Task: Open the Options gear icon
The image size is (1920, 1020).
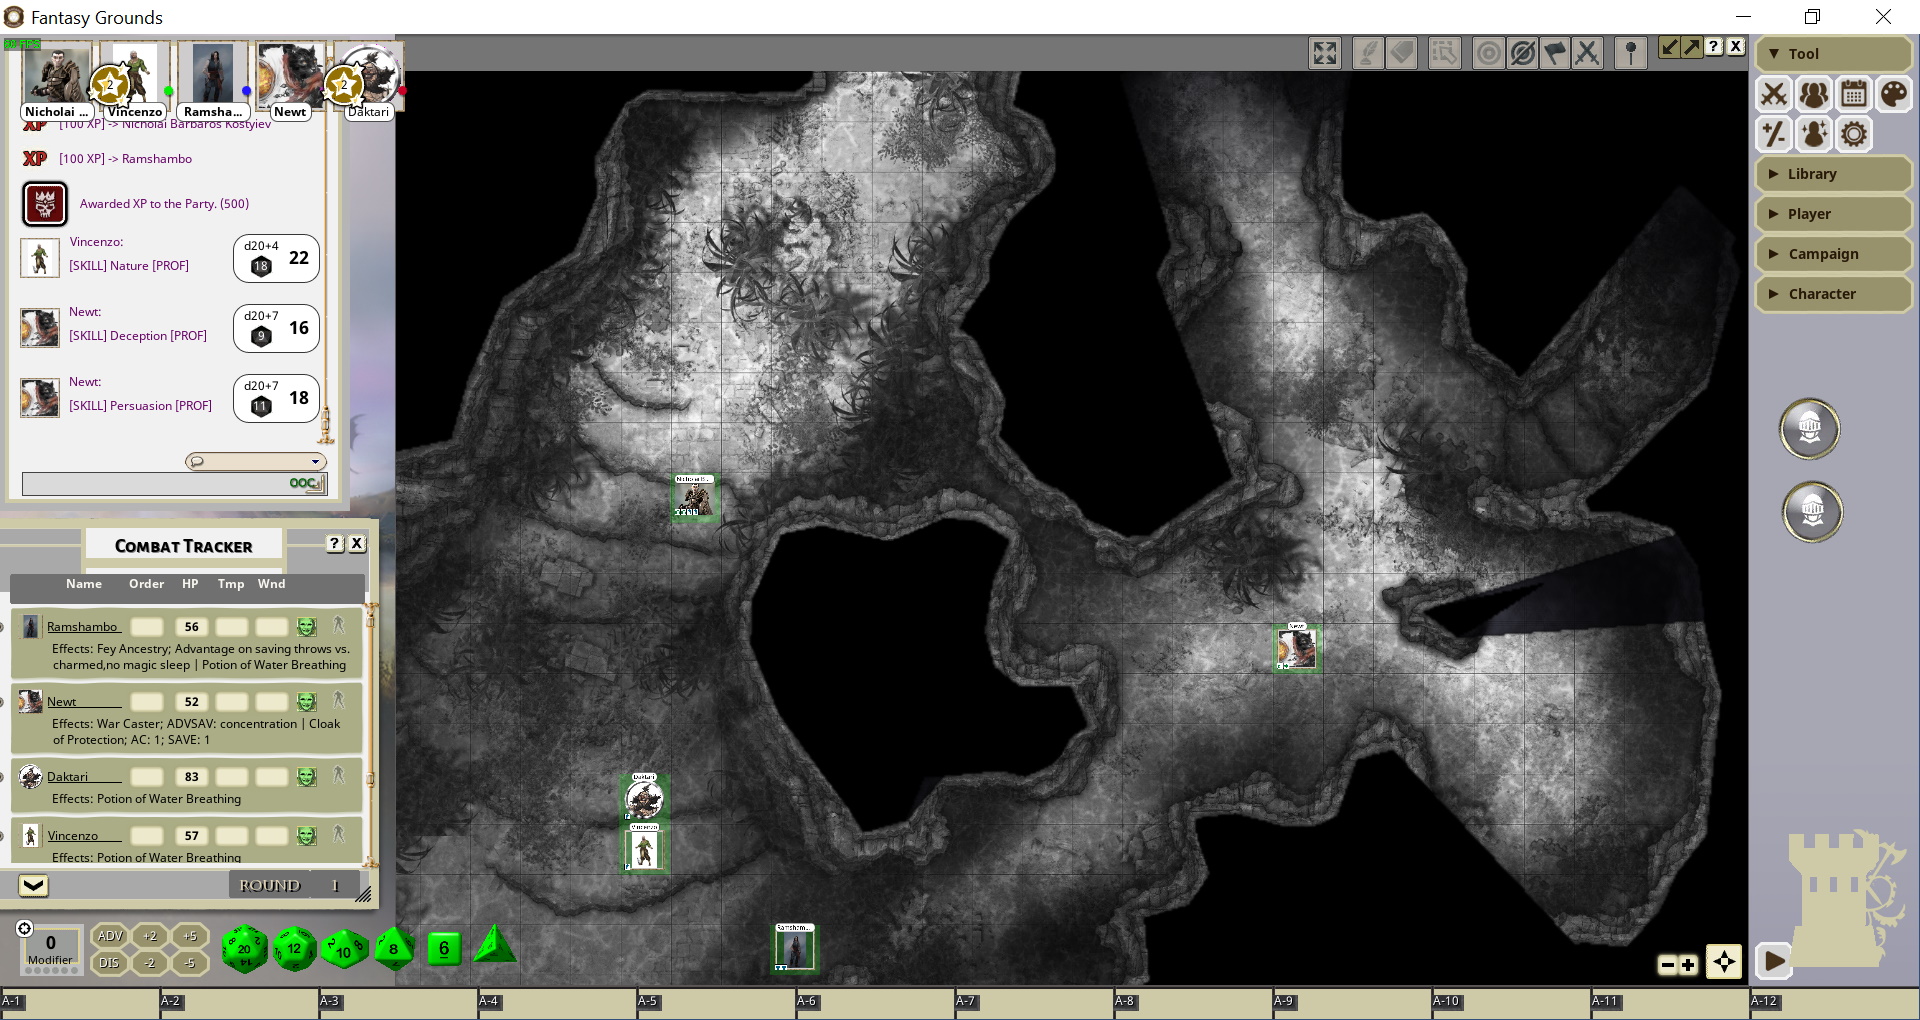Action: 1853,134
